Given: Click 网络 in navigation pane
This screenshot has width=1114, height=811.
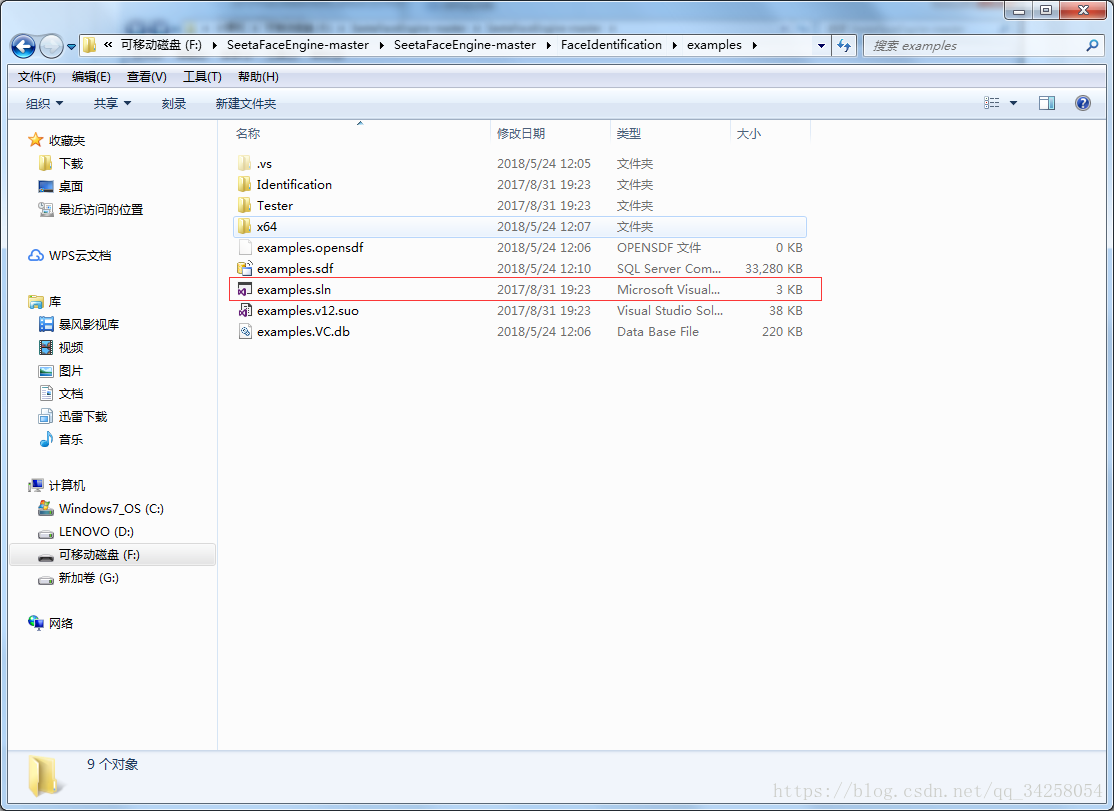Looking at the screenshot, I should (60, 624).
